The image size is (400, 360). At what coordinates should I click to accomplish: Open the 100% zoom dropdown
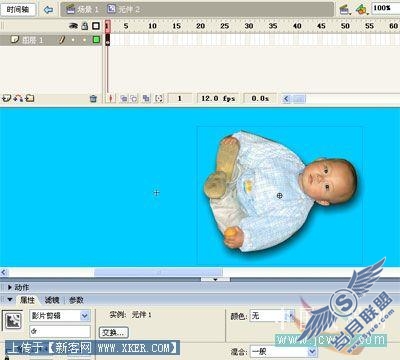tap(386, 8)
